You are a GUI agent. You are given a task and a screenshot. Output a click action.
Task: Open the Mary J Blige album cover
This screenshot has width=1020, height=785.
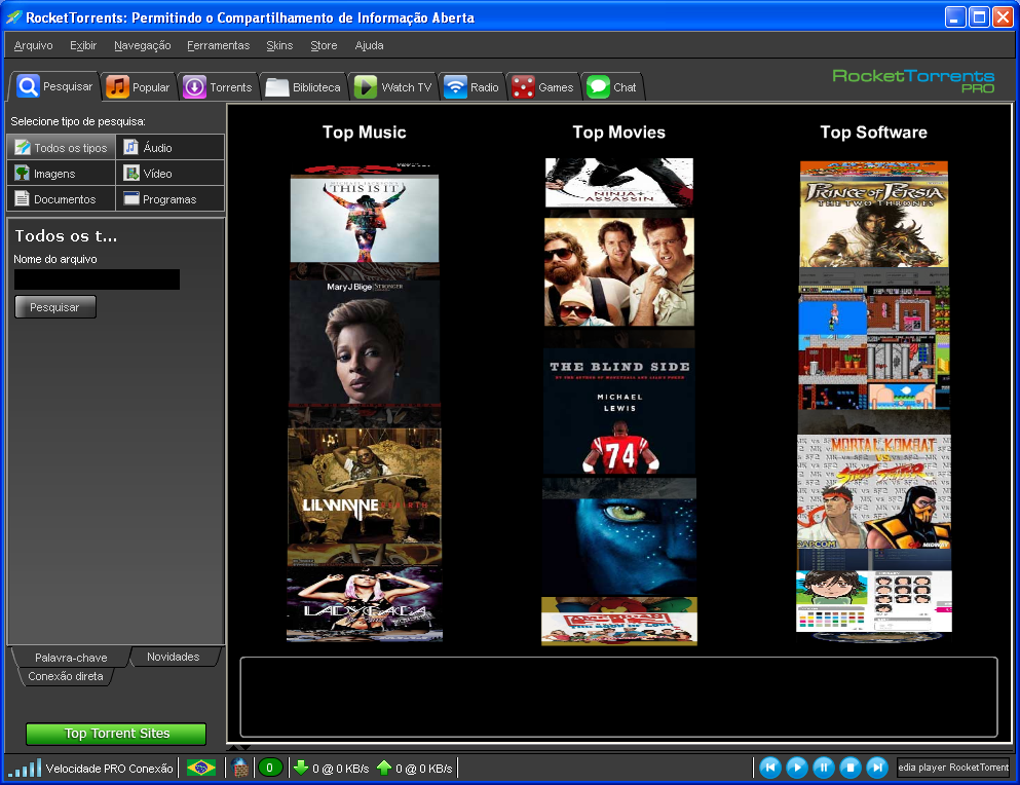click(365, 342)
